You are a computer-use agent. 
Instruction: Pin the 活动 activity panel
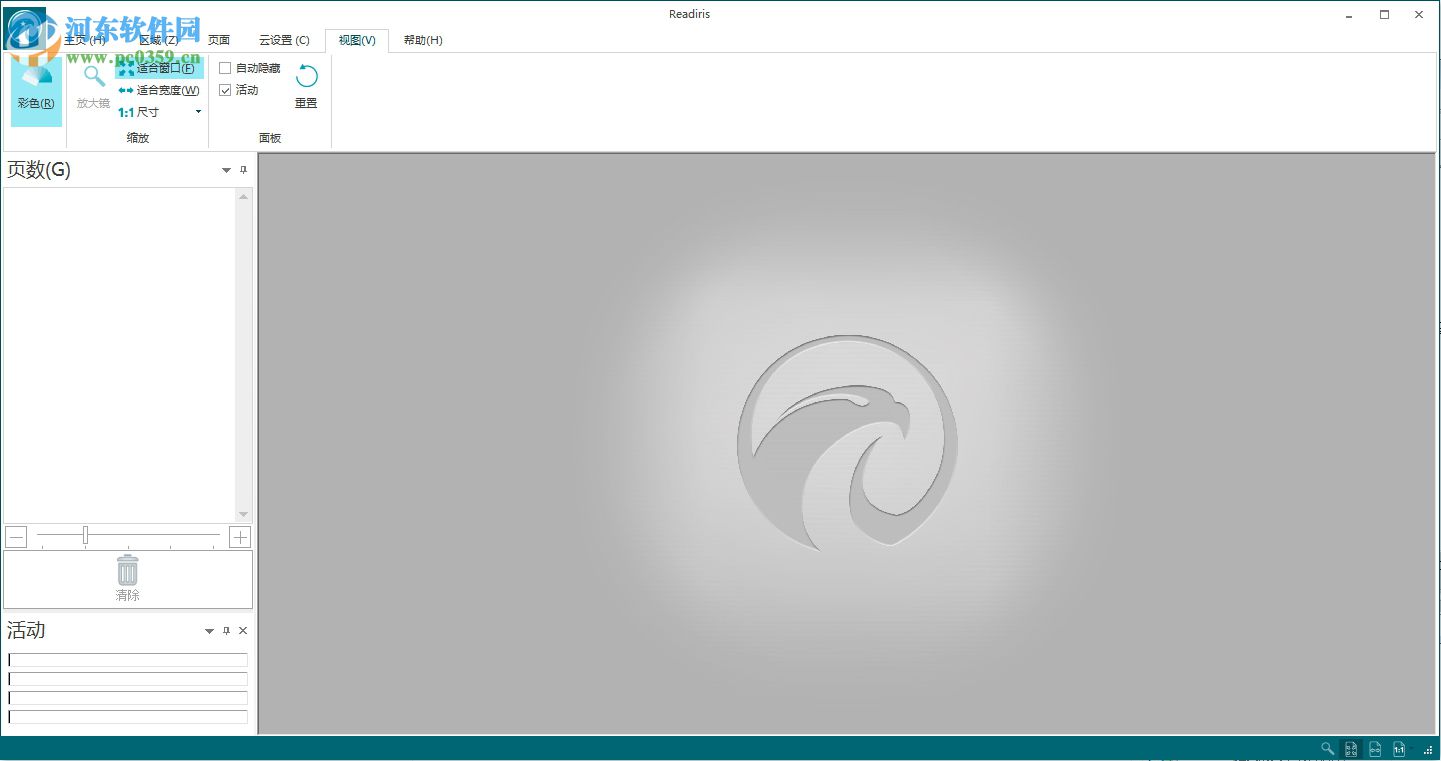click(226, 631)
